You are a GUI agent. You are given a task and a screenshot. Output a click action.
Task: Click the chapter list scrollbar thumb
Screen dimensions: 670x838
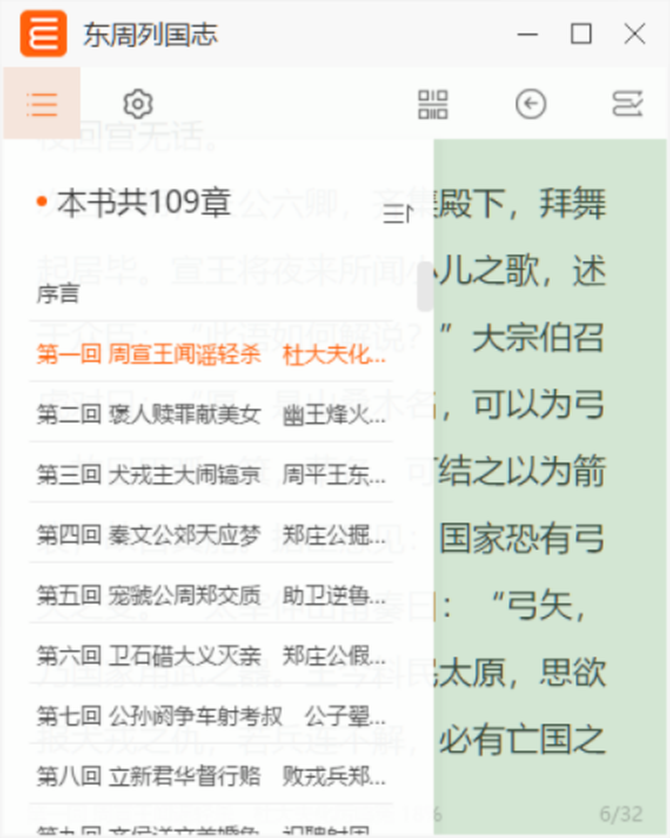point(425,286)
